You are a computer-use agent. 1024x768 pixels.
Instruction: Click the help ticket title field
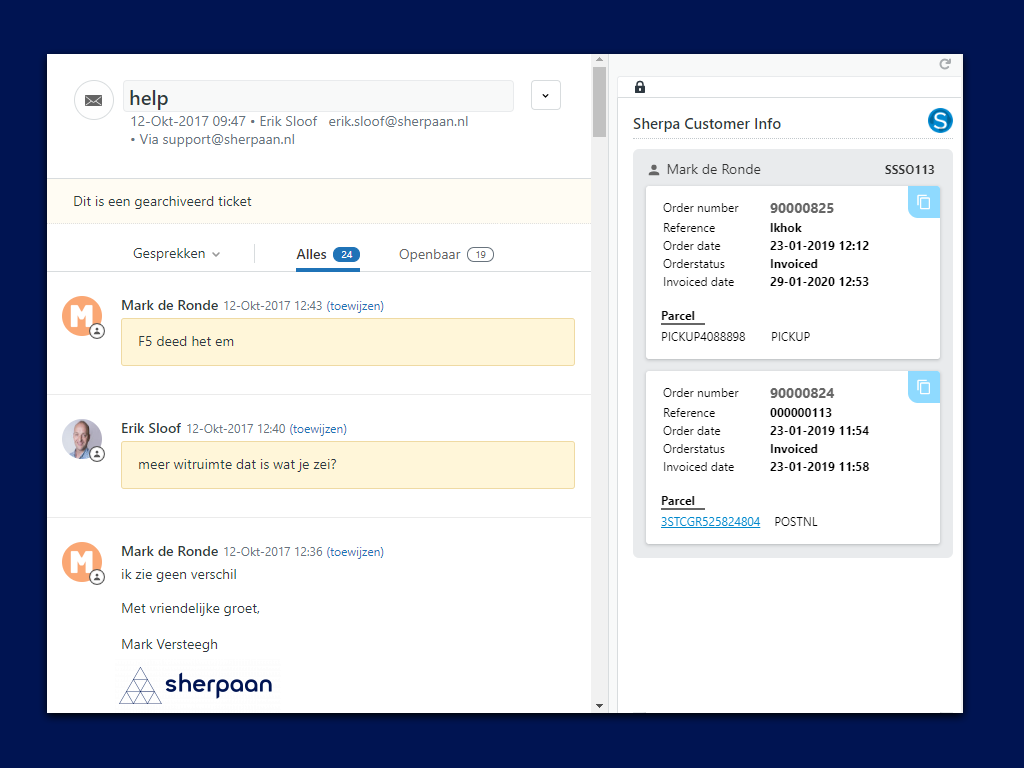tap(318, 97)
